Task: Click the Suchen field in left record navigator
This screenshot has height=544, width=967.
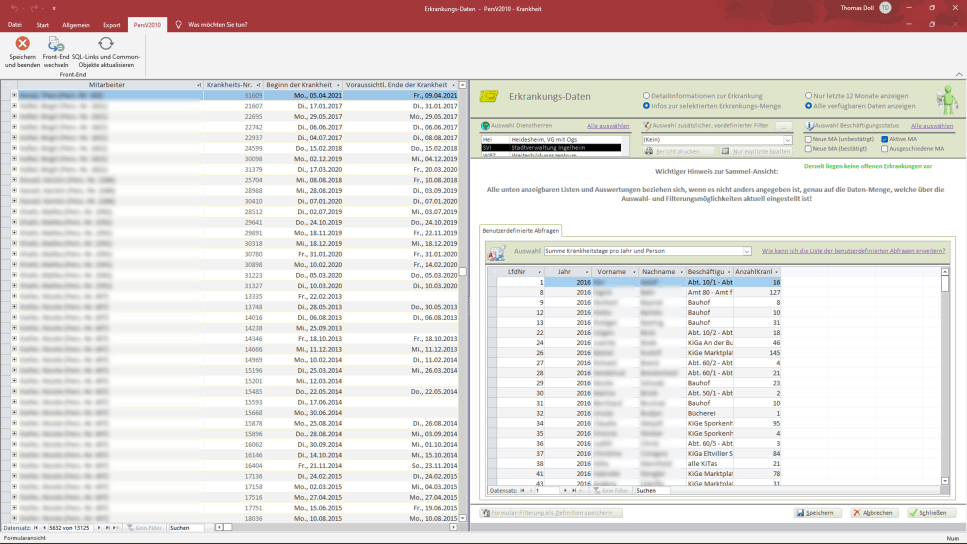Action: [185, 527]
